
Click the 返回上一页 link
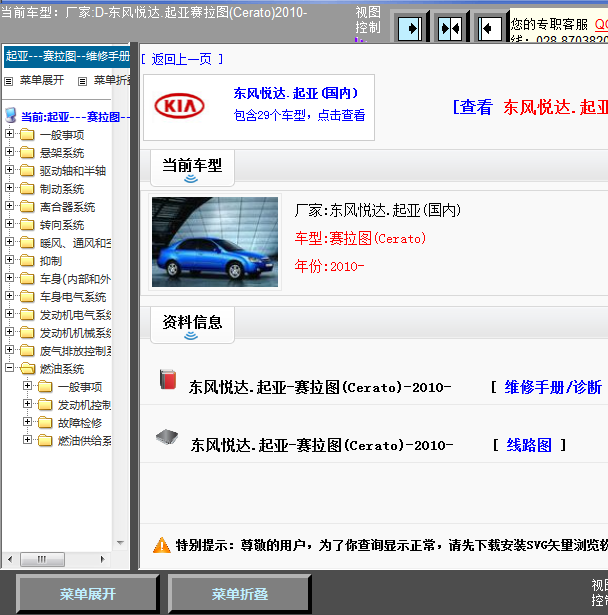(x=182, y=59)
